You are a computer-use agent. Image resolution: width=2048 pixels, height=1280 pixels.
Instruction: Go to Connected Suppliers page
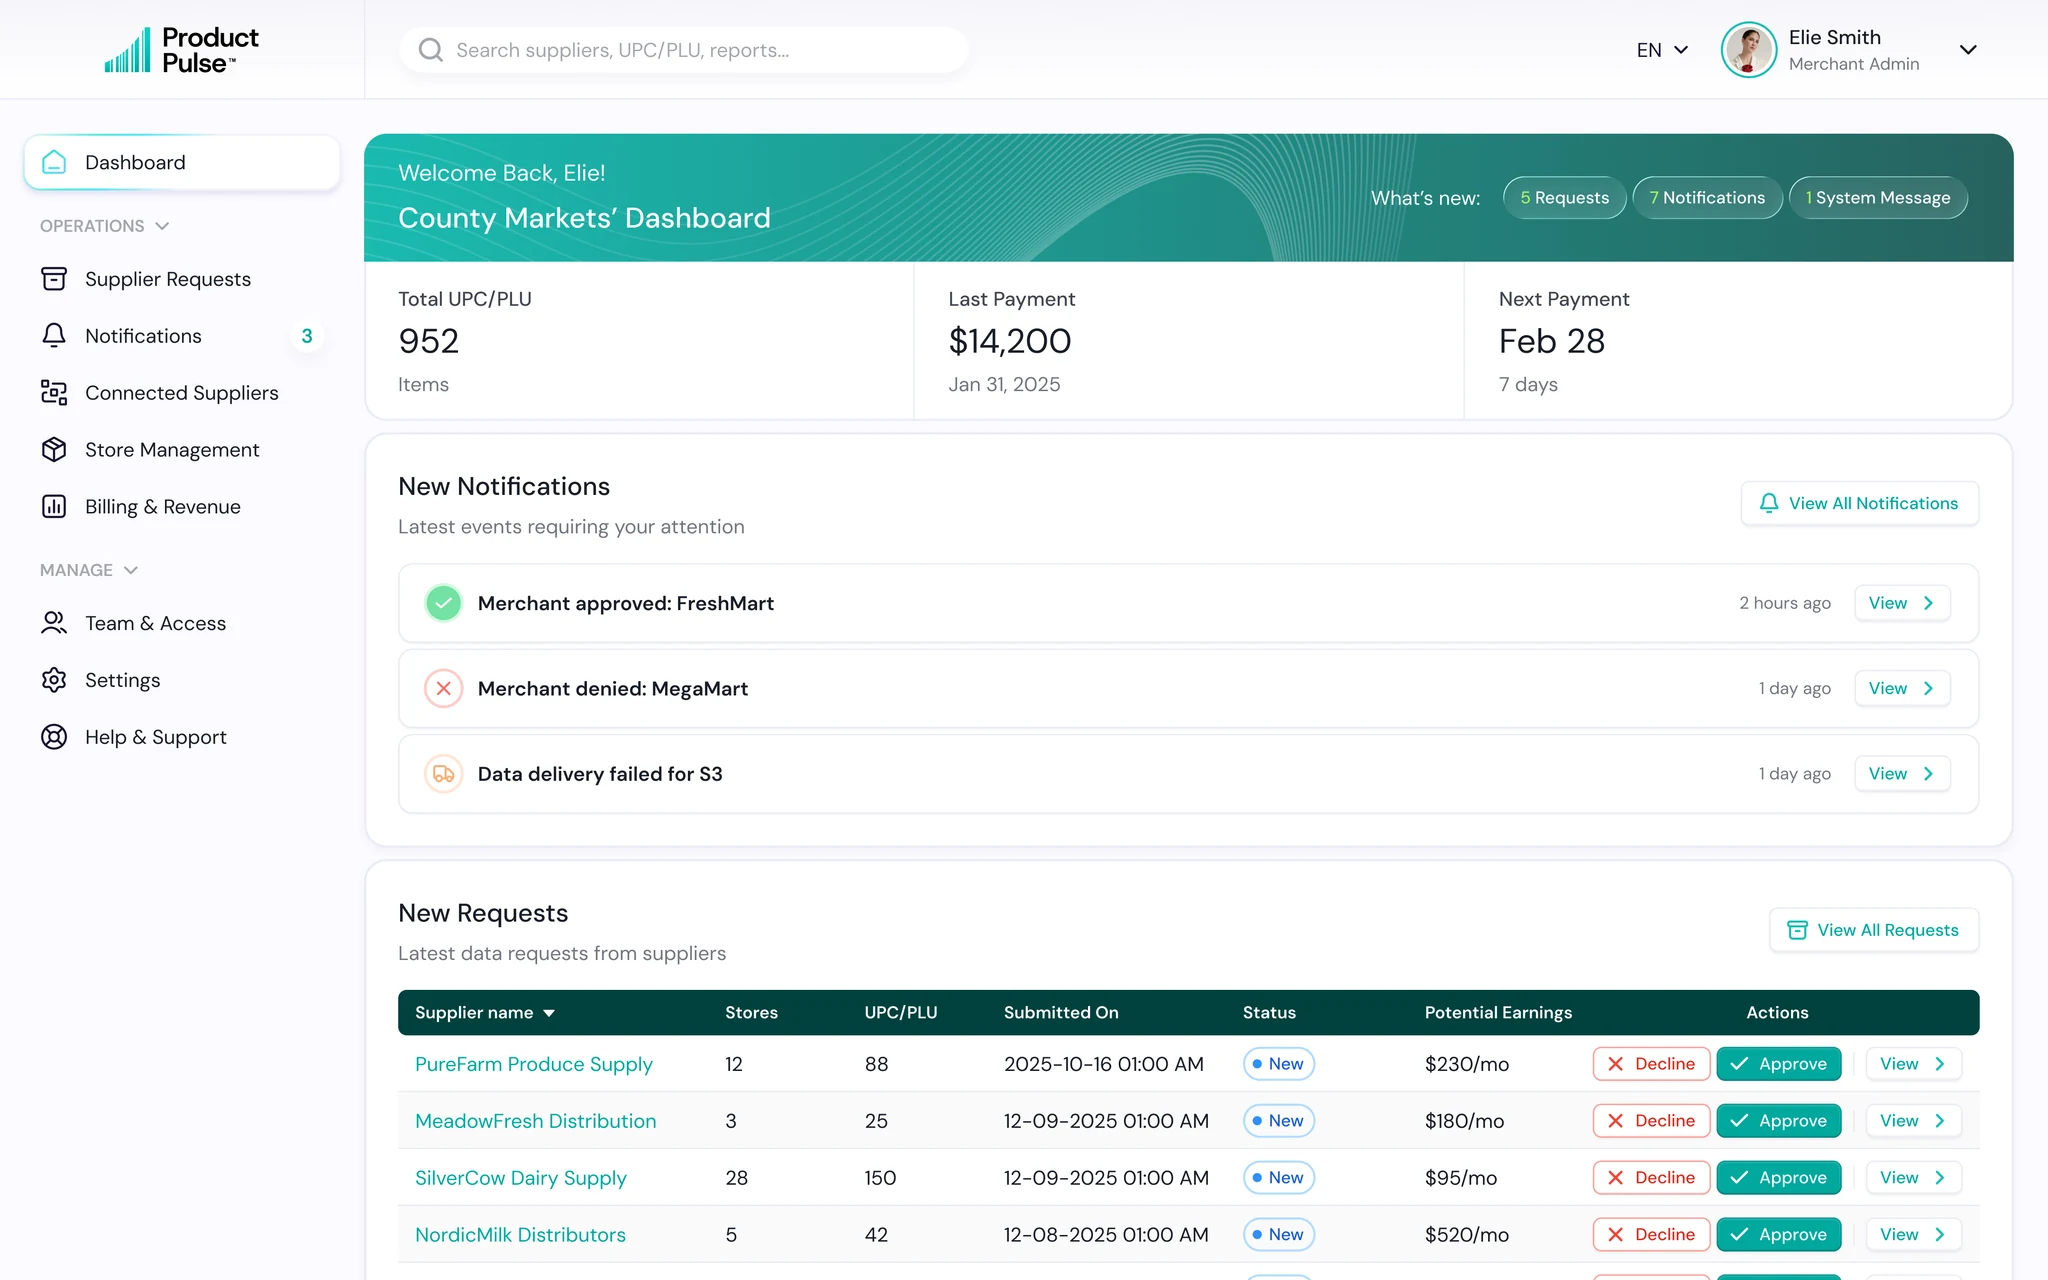point(182,393)
